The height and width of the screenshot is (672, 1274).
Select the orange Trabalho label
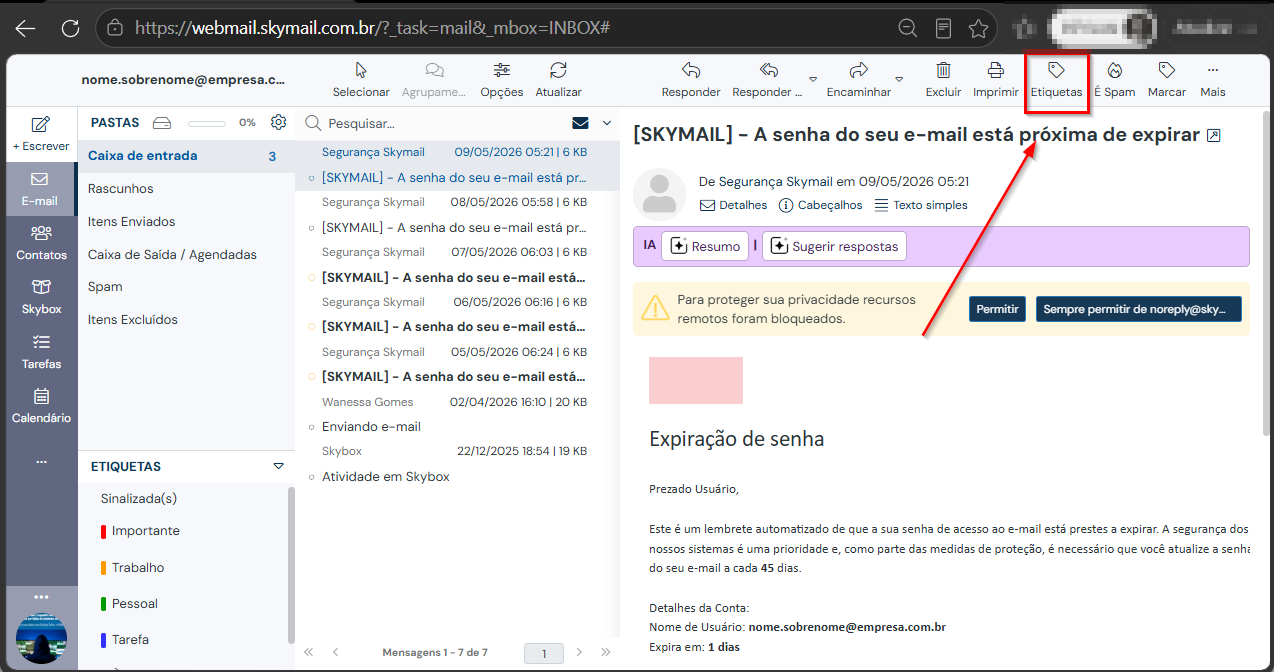pos(133,567)
